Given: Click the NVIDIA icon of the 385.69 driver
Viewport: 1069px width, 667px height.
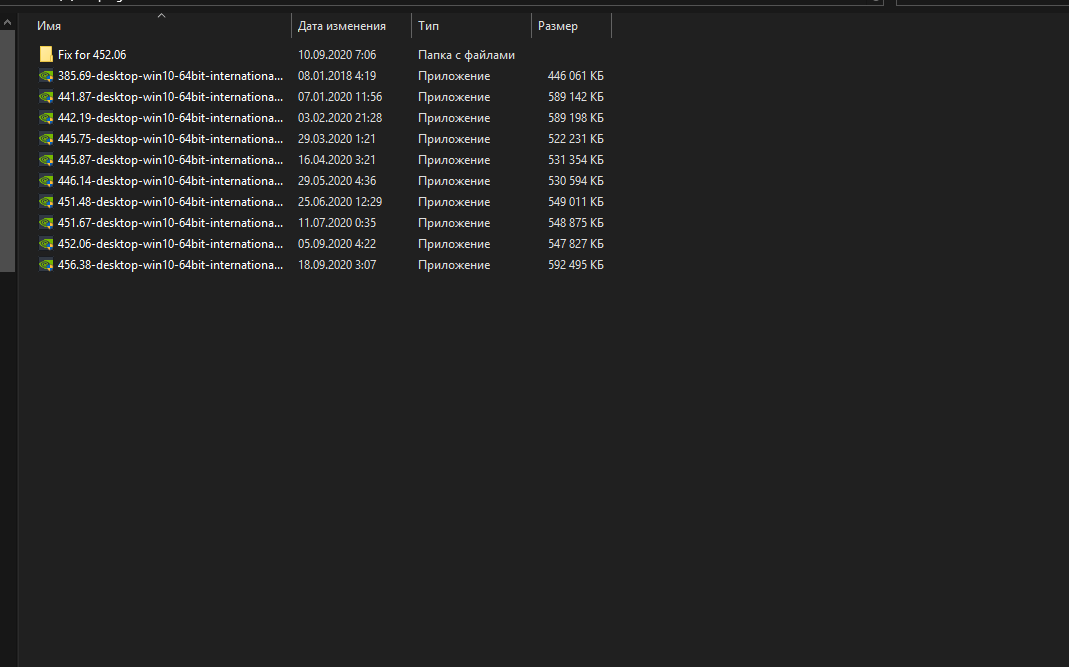Looking at the screenshot, I should click(x=46, y=76).
